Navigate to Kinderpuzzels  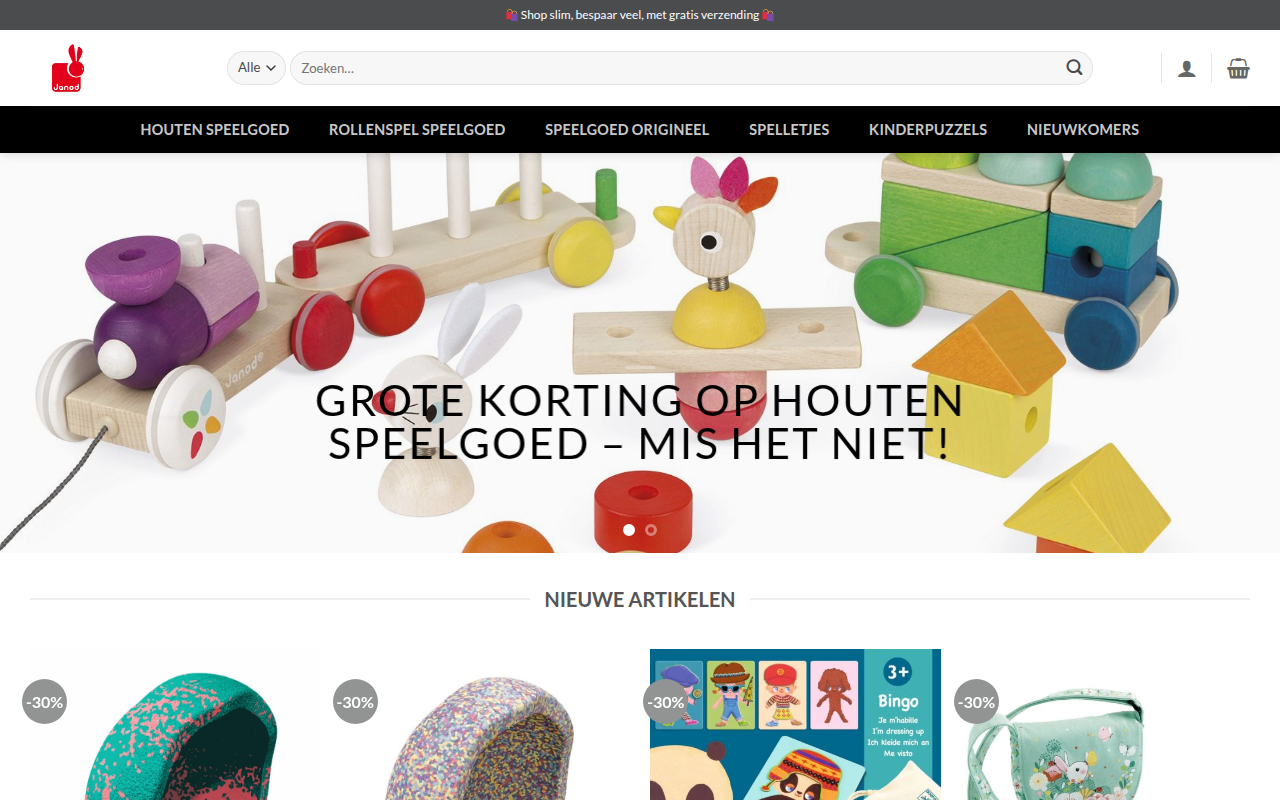(928, 129)
